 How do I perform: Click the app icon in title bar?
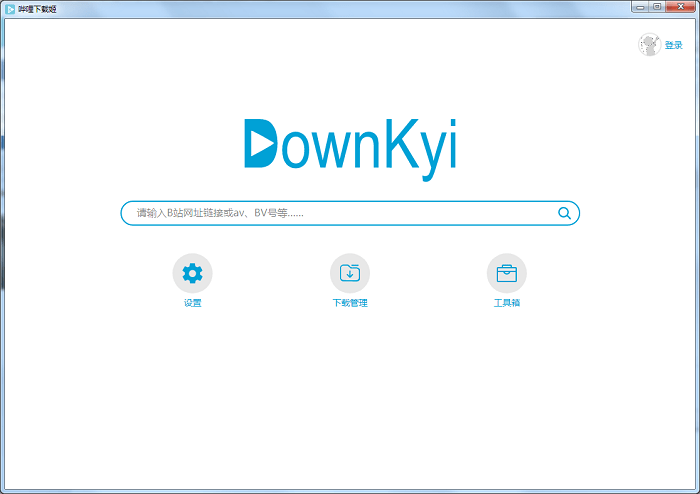pyautogui.click(x=9, y=7)
